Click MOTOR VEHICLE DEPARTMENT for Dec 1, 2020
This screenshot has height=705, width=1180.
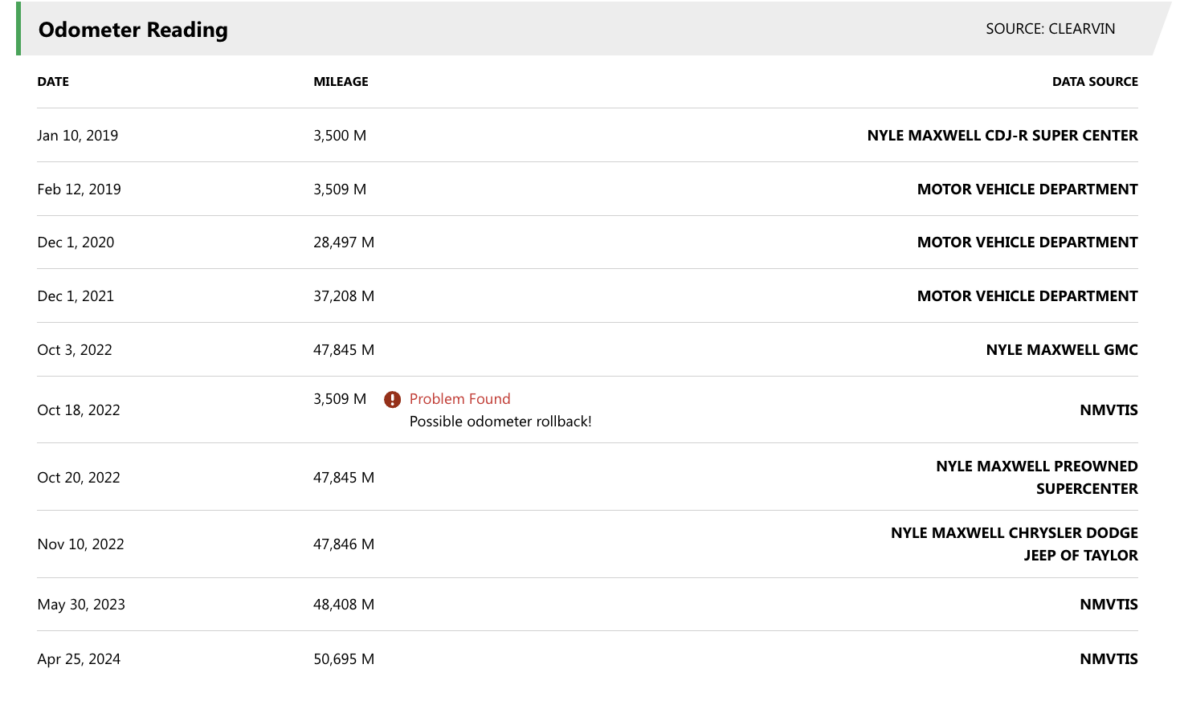pyautogui.click(x=1027, y=242)
